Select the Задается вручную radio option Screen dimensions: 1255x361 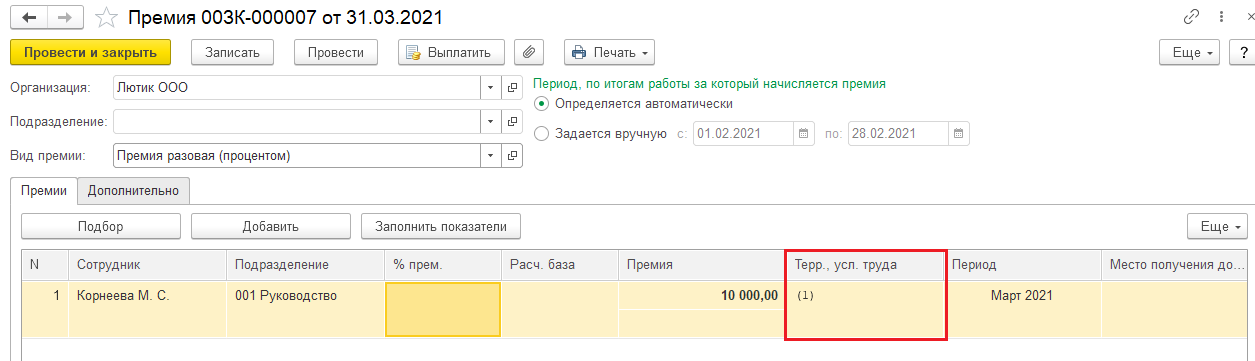pos(542,133)
